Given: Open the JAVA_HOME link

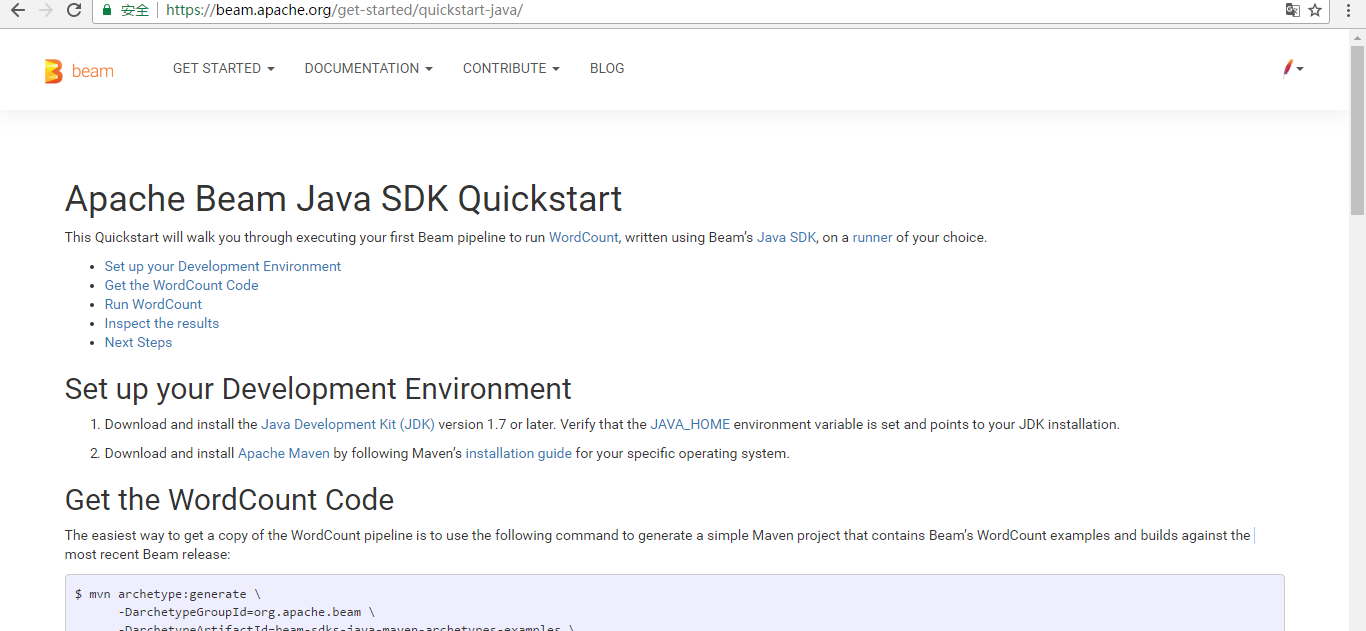Looking at the screenshot, I should (x=690, y=424).
